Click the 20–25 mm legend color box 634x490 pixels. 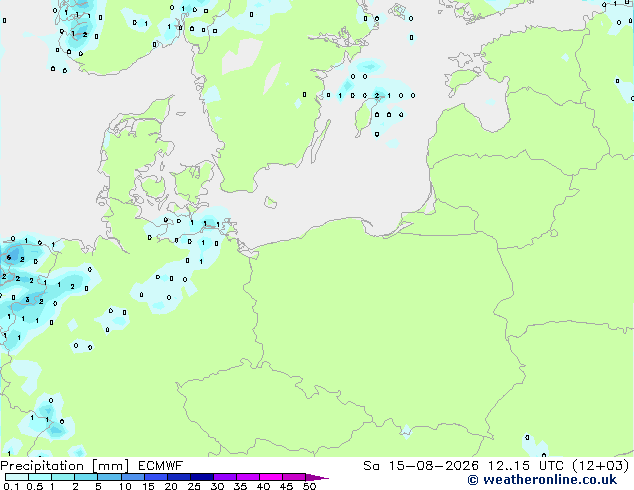(x=178, y=477)
